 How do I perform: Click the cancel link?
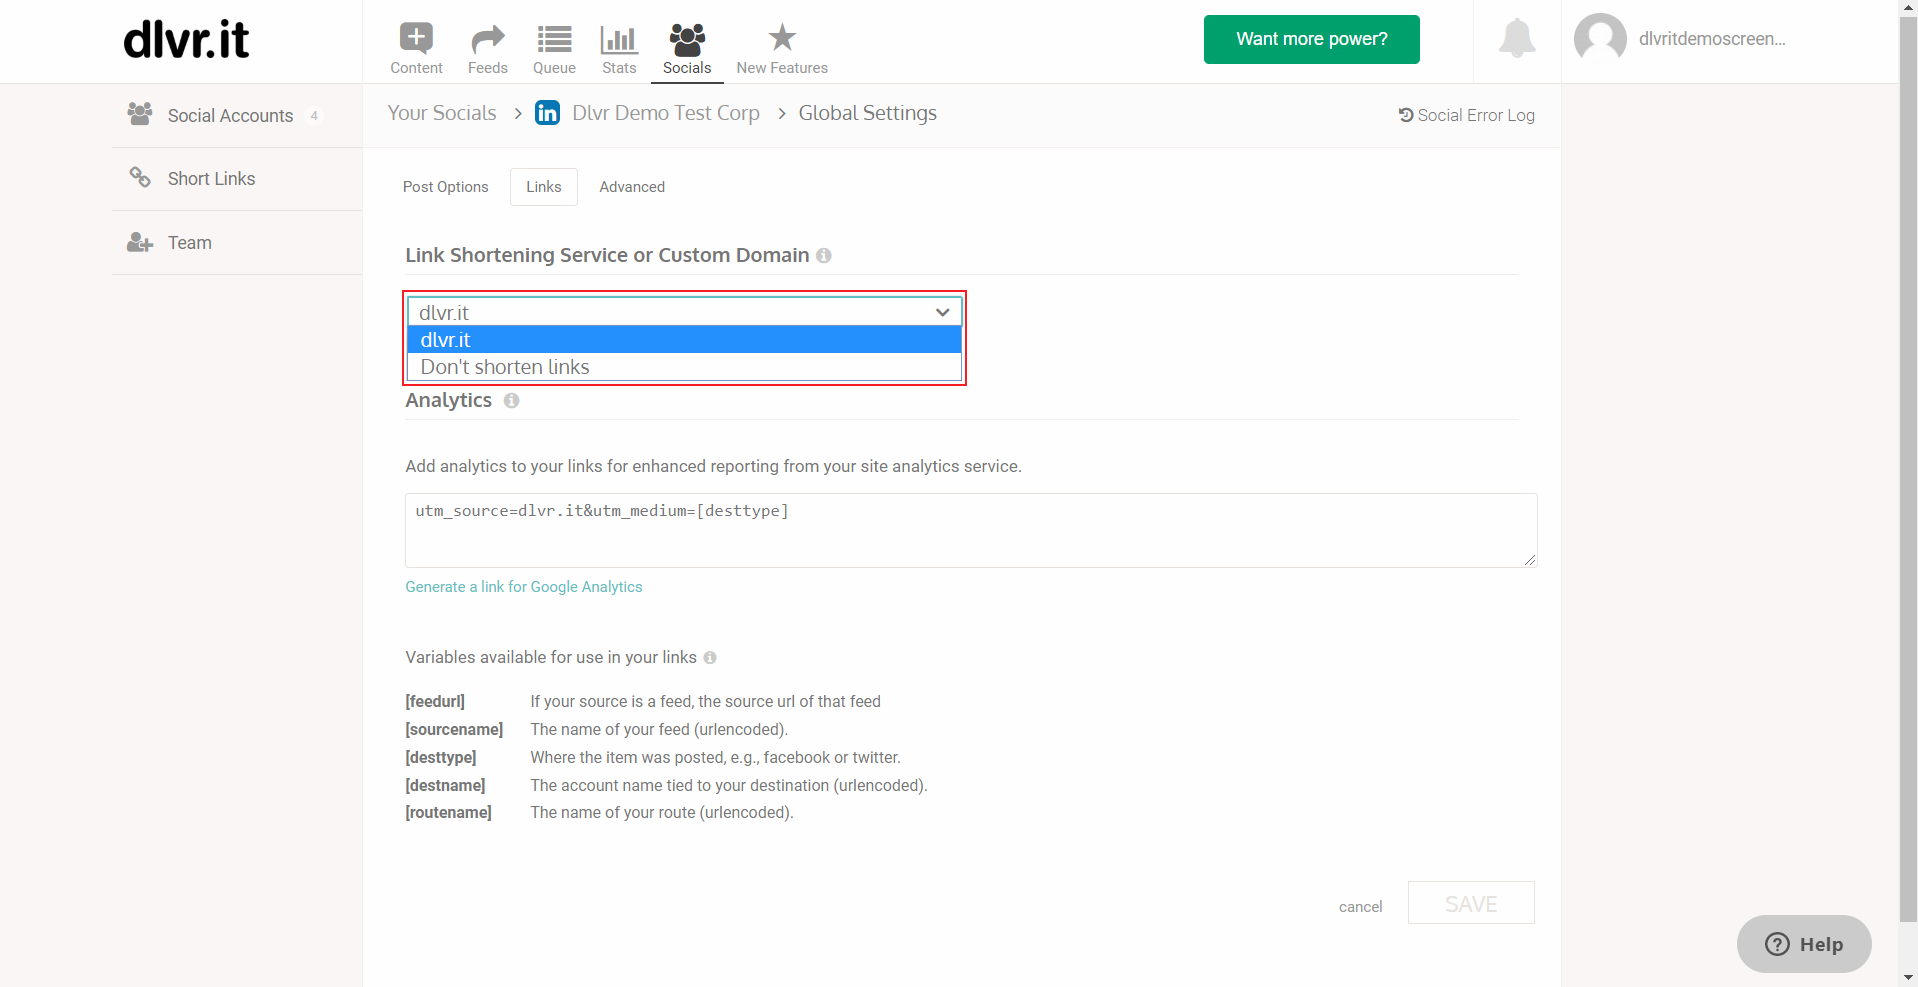(x=1360, y=907)
